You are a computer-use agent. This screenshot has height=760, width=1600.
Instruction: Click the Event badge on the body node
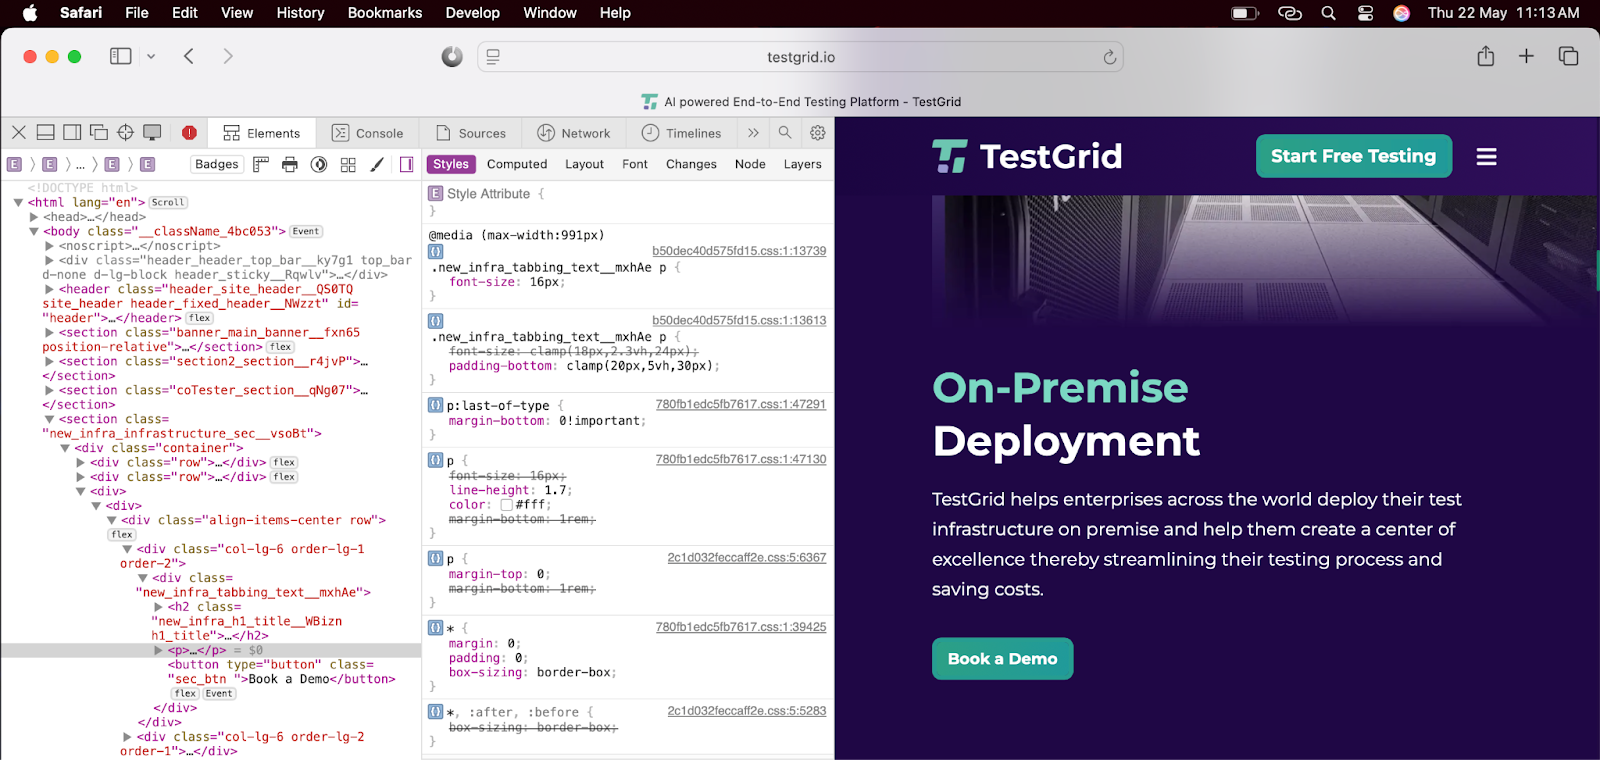pyautogui.click(x=306, y=231)
